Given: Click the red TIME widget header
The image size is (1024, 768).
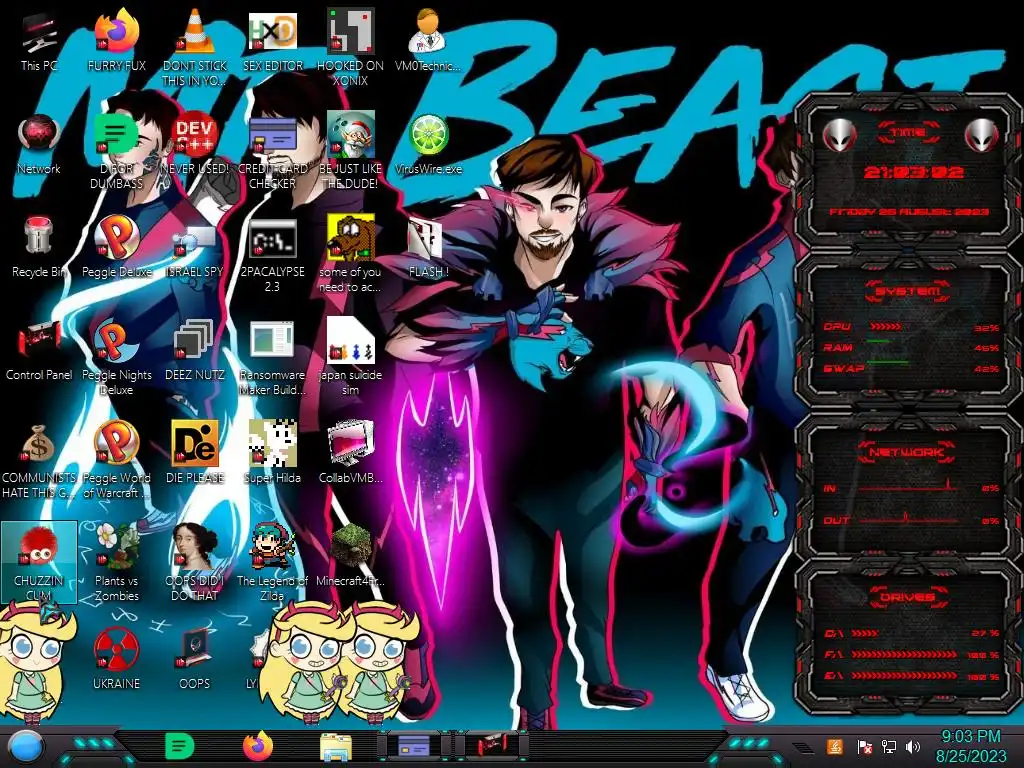Looking at the screenshot, I should point(908,133).
